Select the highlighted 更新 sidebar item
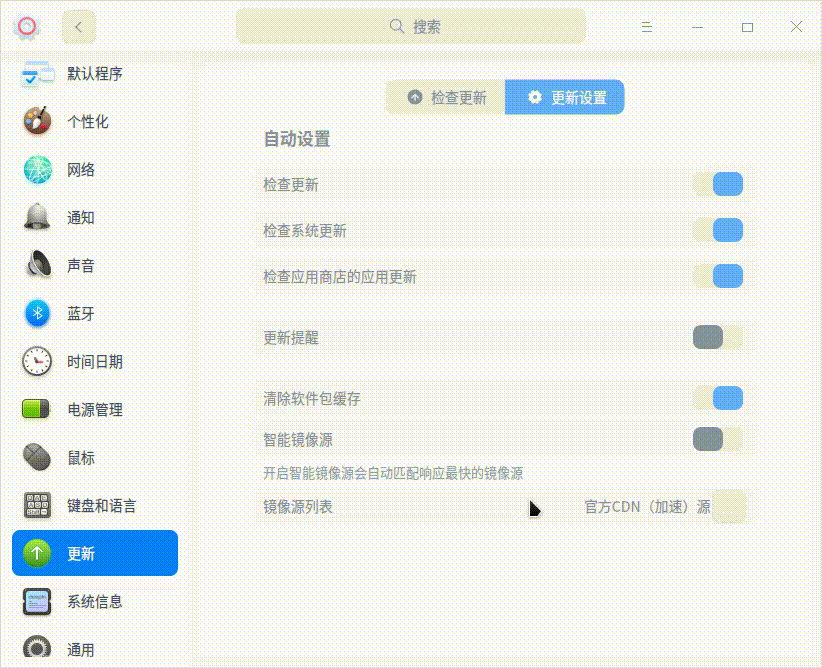 [x=95, y=553]
